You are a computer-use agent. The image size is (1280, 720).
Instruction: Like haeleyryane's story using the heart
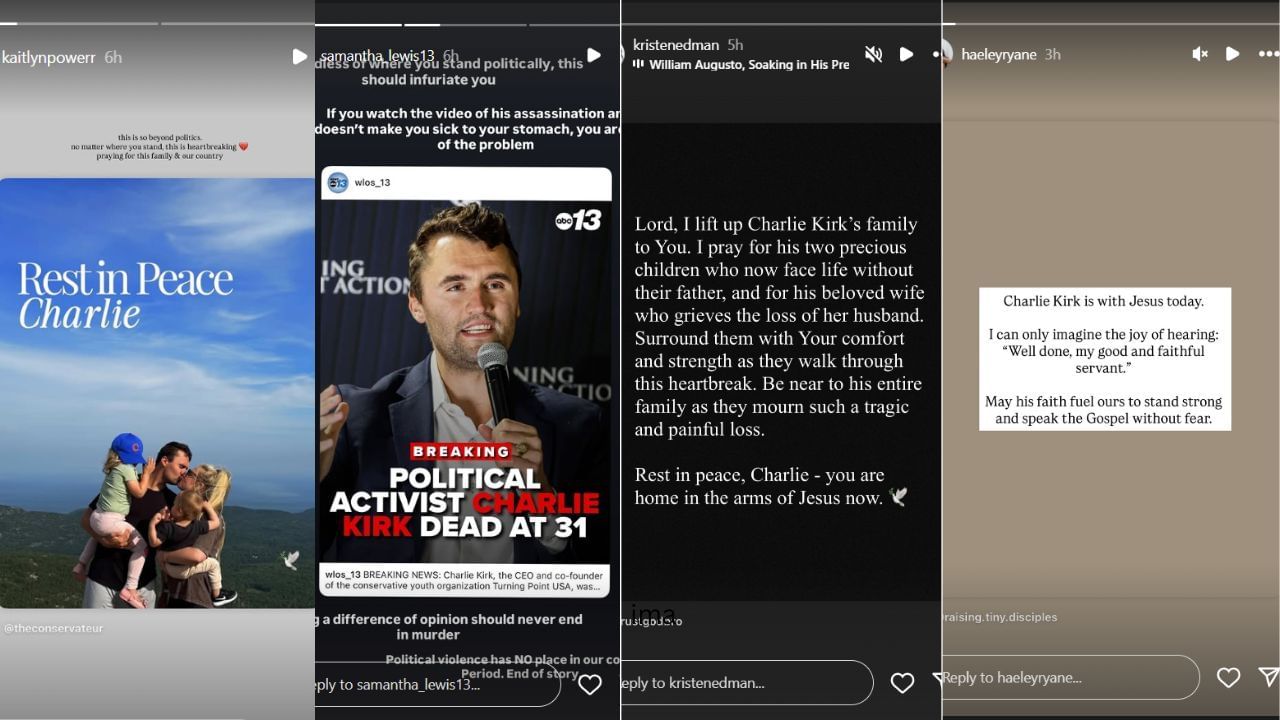pos(1228,678)
